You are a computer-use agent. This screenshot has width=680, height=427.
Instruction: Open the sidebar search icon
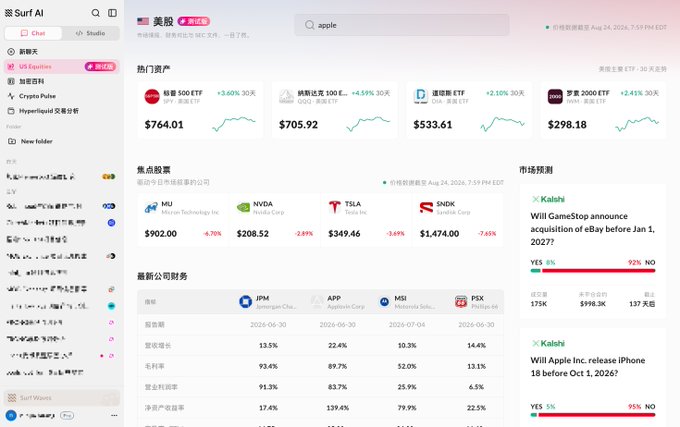pos(95,13)
